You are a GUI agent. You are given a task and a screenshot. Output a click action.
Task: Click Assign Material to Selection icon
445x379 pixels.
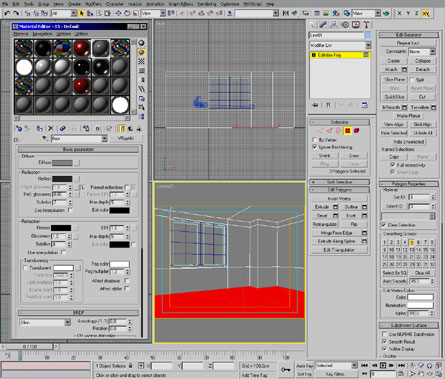click(x=39, y=128)
